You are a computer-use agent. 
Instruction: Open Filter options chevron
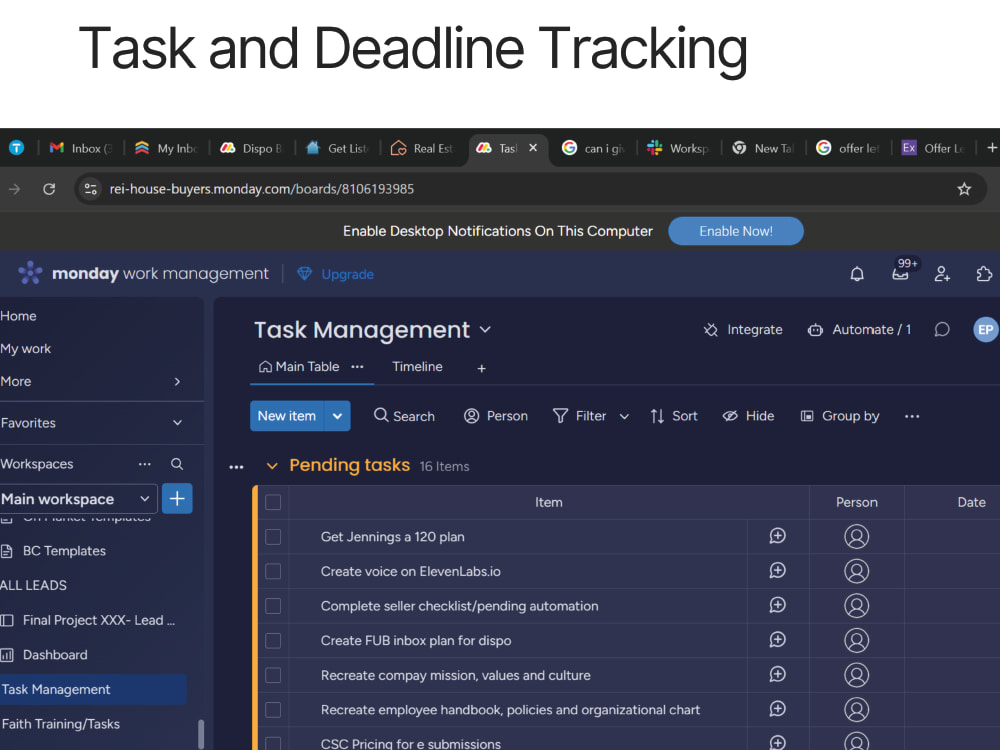point(624,416)
